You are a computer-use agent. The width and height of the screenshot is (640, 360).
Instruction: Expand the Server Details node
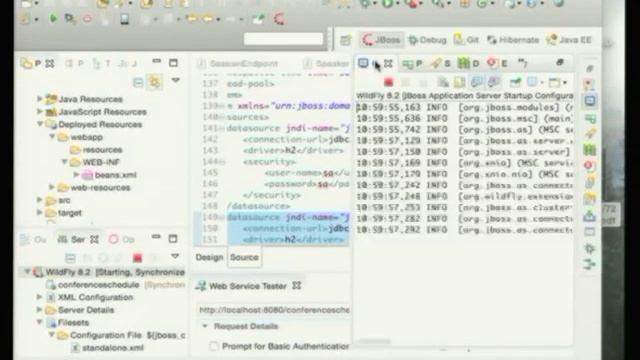click(x=40, y=309)
